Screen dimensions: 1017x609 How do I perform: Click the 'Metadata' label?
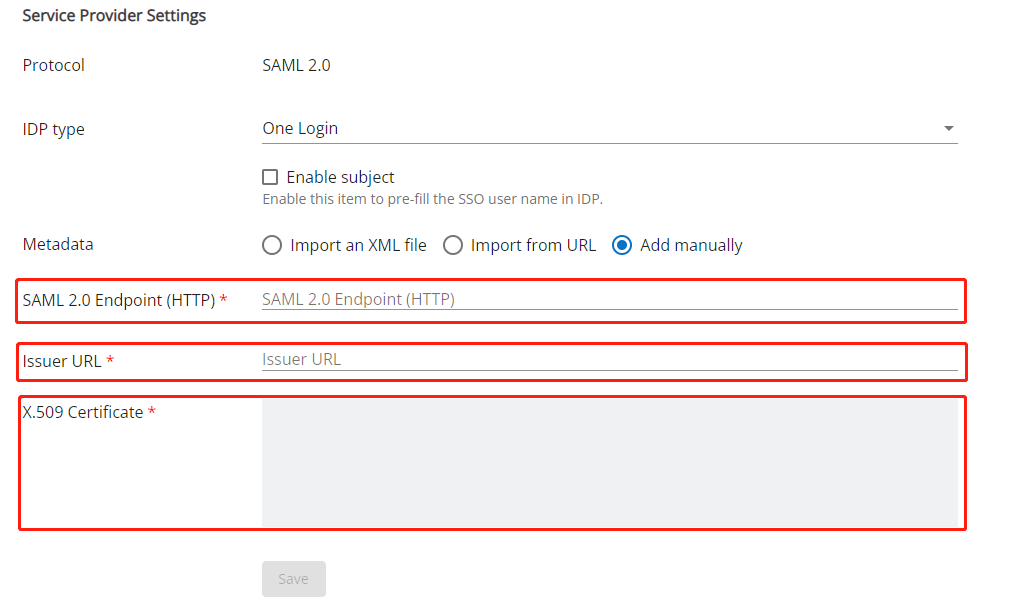[x=58, y=245]
